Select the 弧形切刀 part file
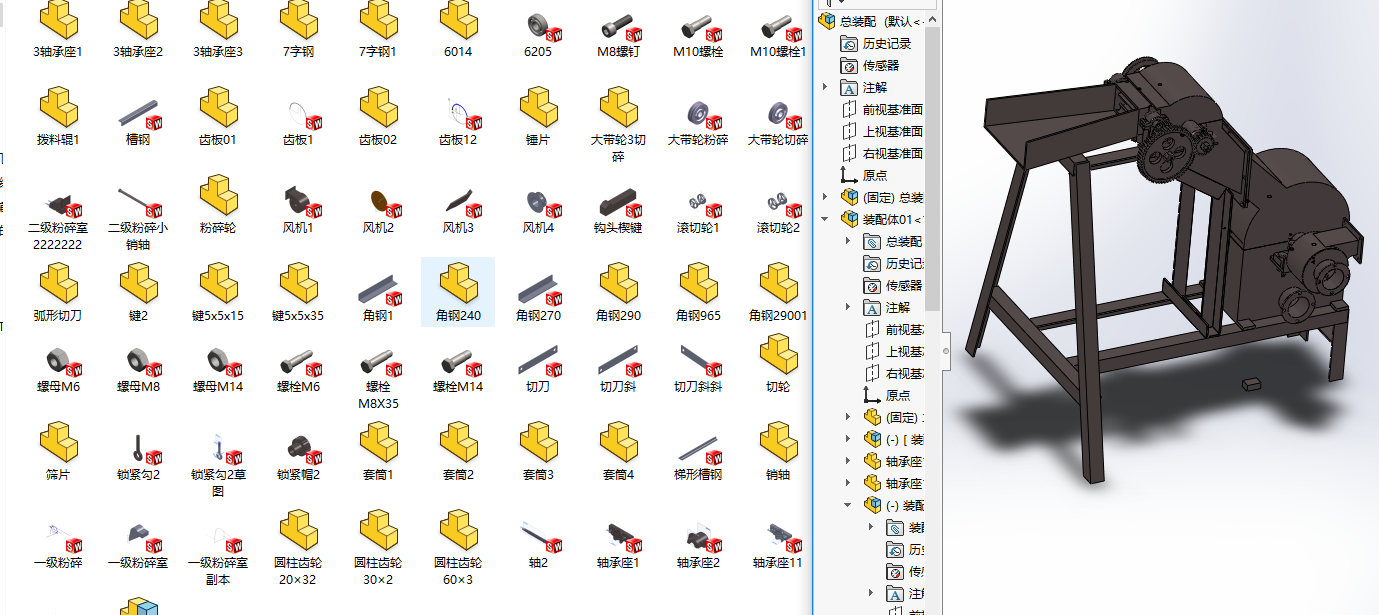This screenshot has height=615, width=1379. click(x=58, y=292)
